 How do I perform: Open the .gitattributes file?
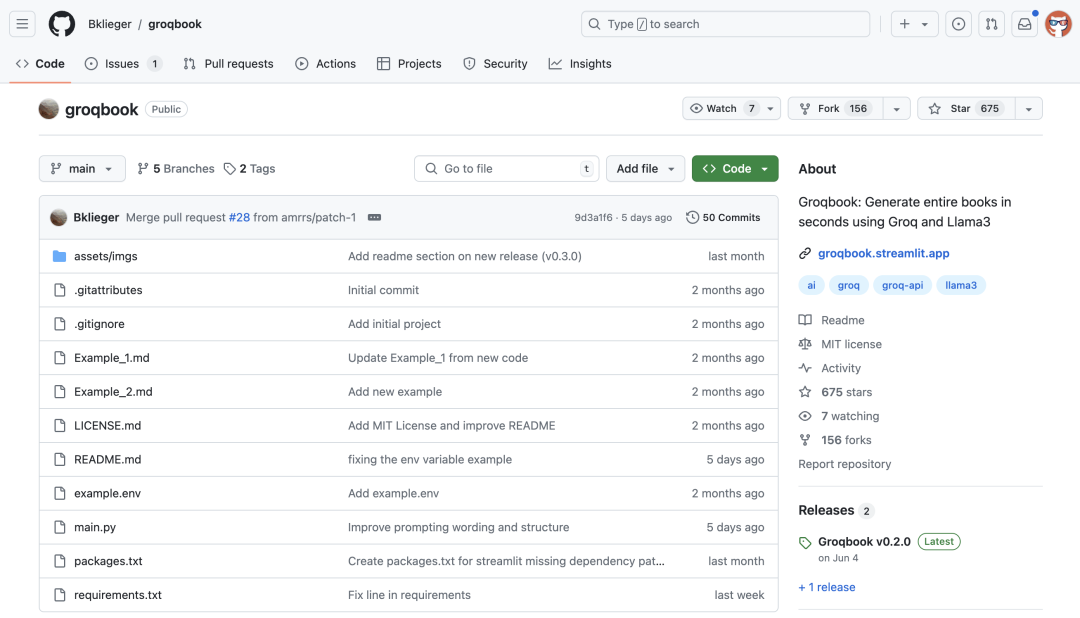tap(108, 290)
